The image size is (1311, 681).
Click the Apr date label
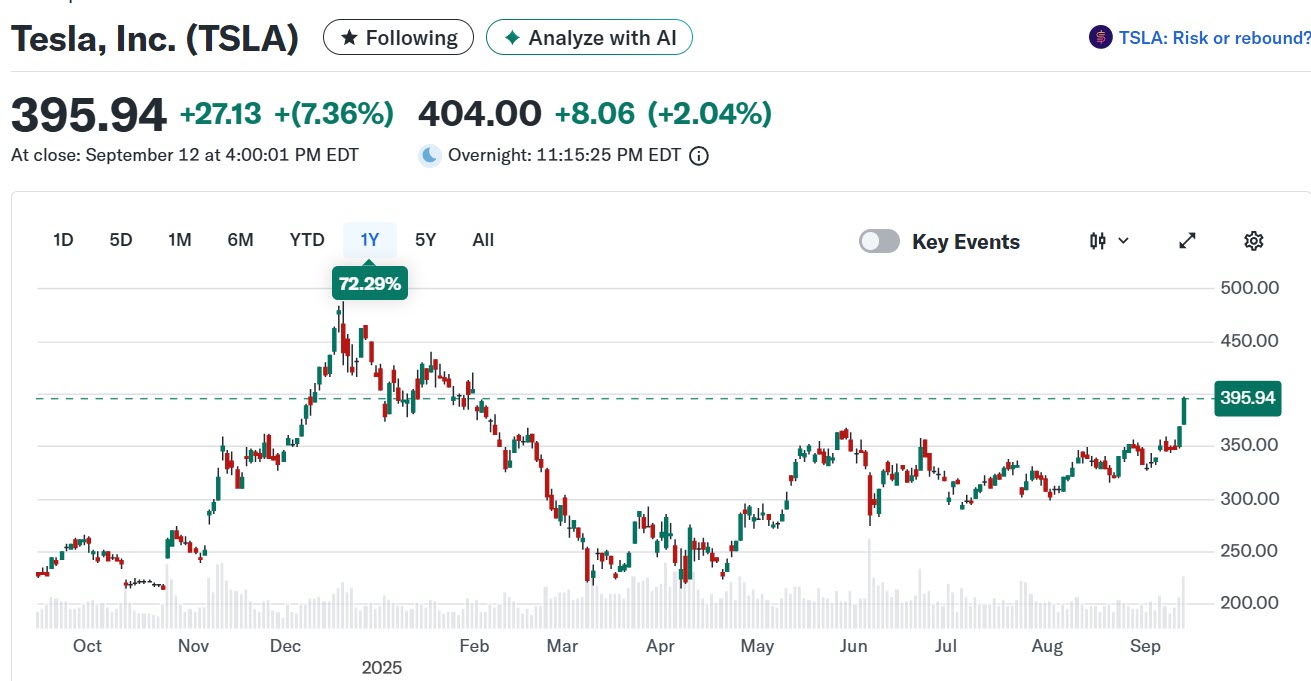[660, 646]
